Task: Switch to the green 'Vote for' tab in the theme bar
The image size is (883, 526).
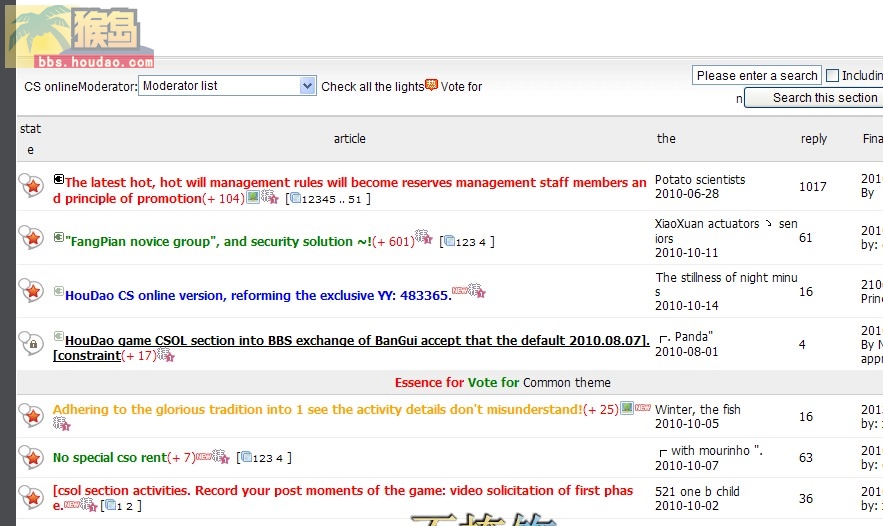Action: click(x=493, y=383)
